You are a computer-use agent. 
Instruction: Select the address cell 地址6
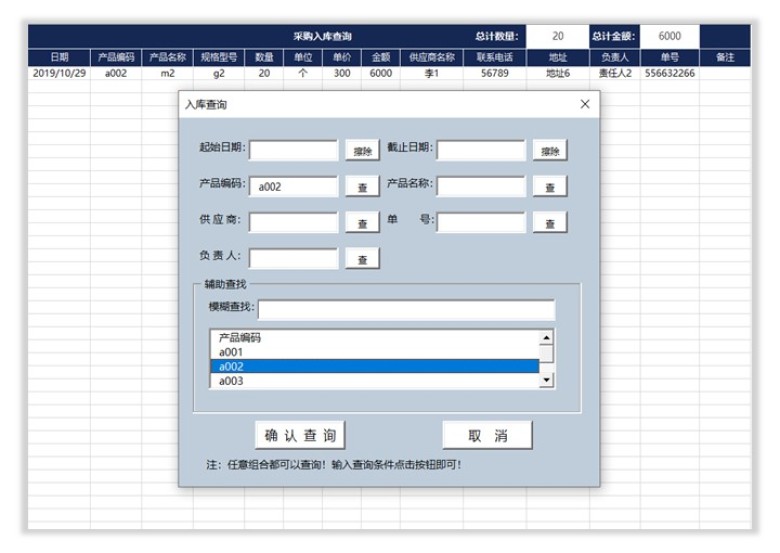click(558, 73)
